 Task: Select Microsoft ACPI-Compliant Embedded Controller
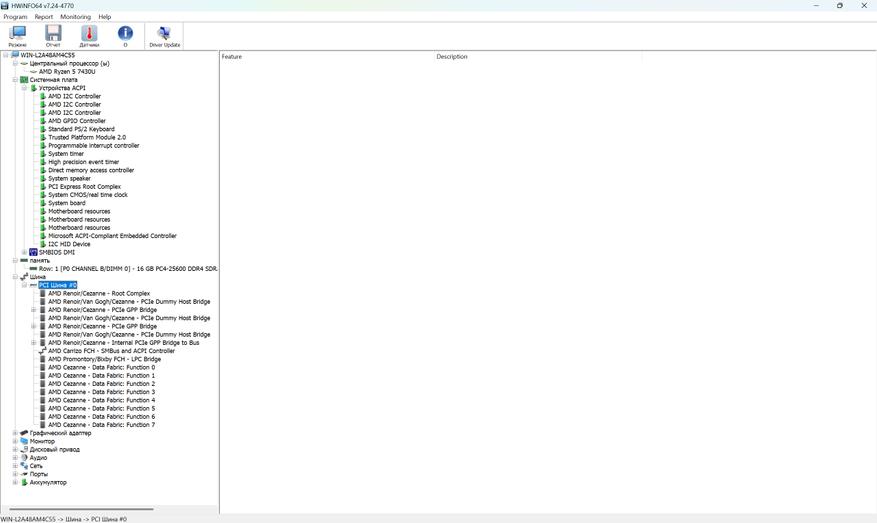click(112, 236)
